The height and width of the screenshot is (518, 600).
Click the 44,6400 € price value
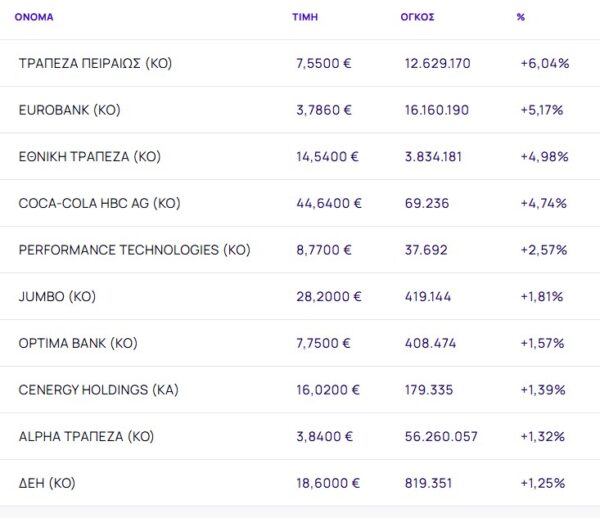(x=328, y=203)
